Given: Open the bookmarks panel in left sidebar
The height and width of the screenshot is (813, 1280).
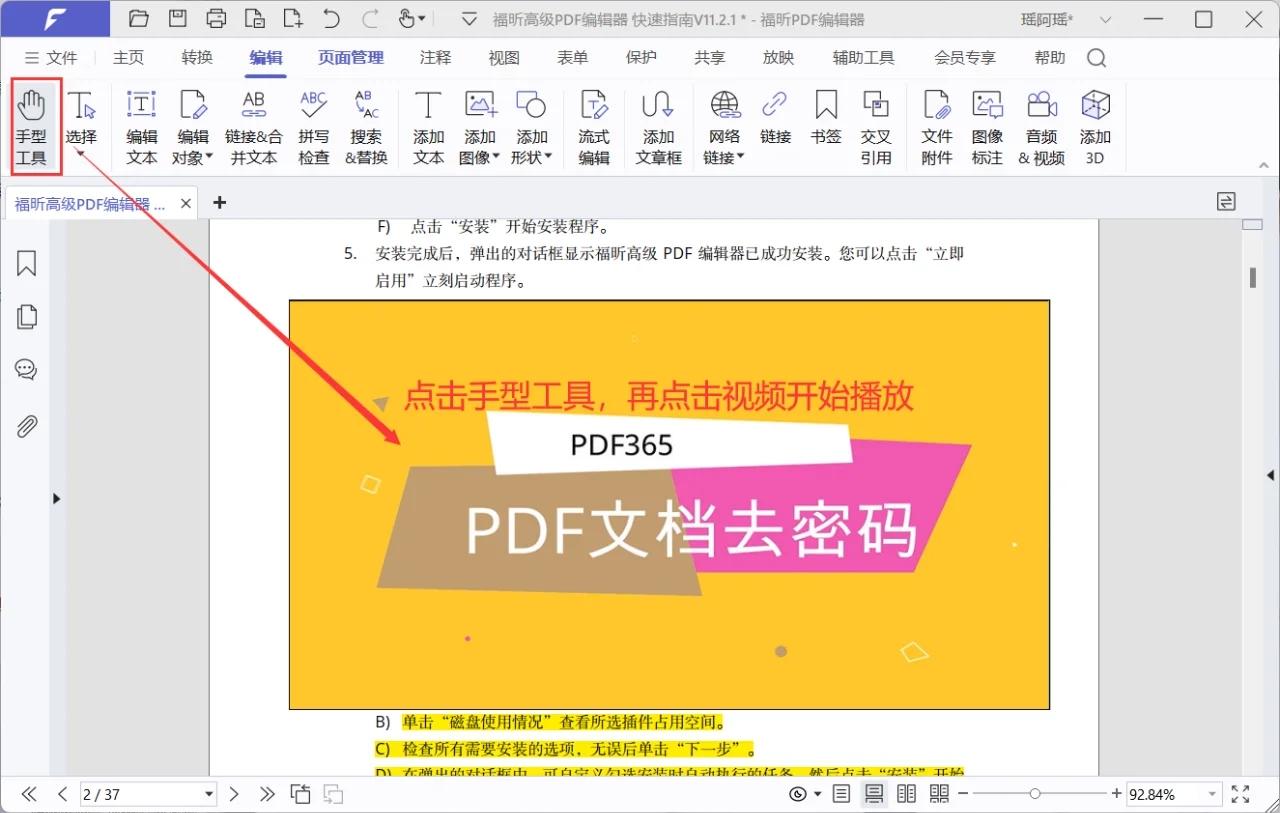Looking at the screenshot, I should [x=27, y=263].
